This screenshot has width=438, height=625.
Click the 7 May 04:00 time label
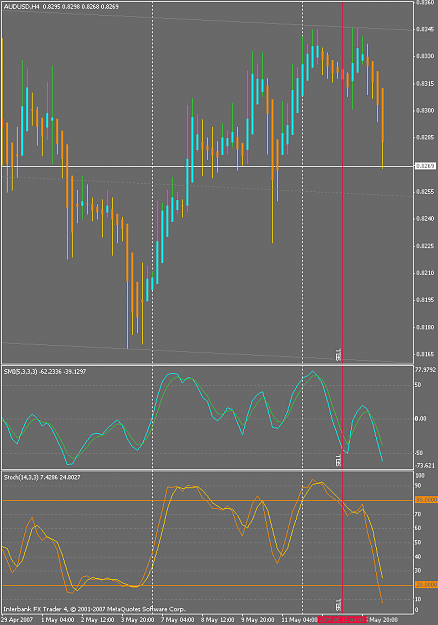tap(178, 620)
